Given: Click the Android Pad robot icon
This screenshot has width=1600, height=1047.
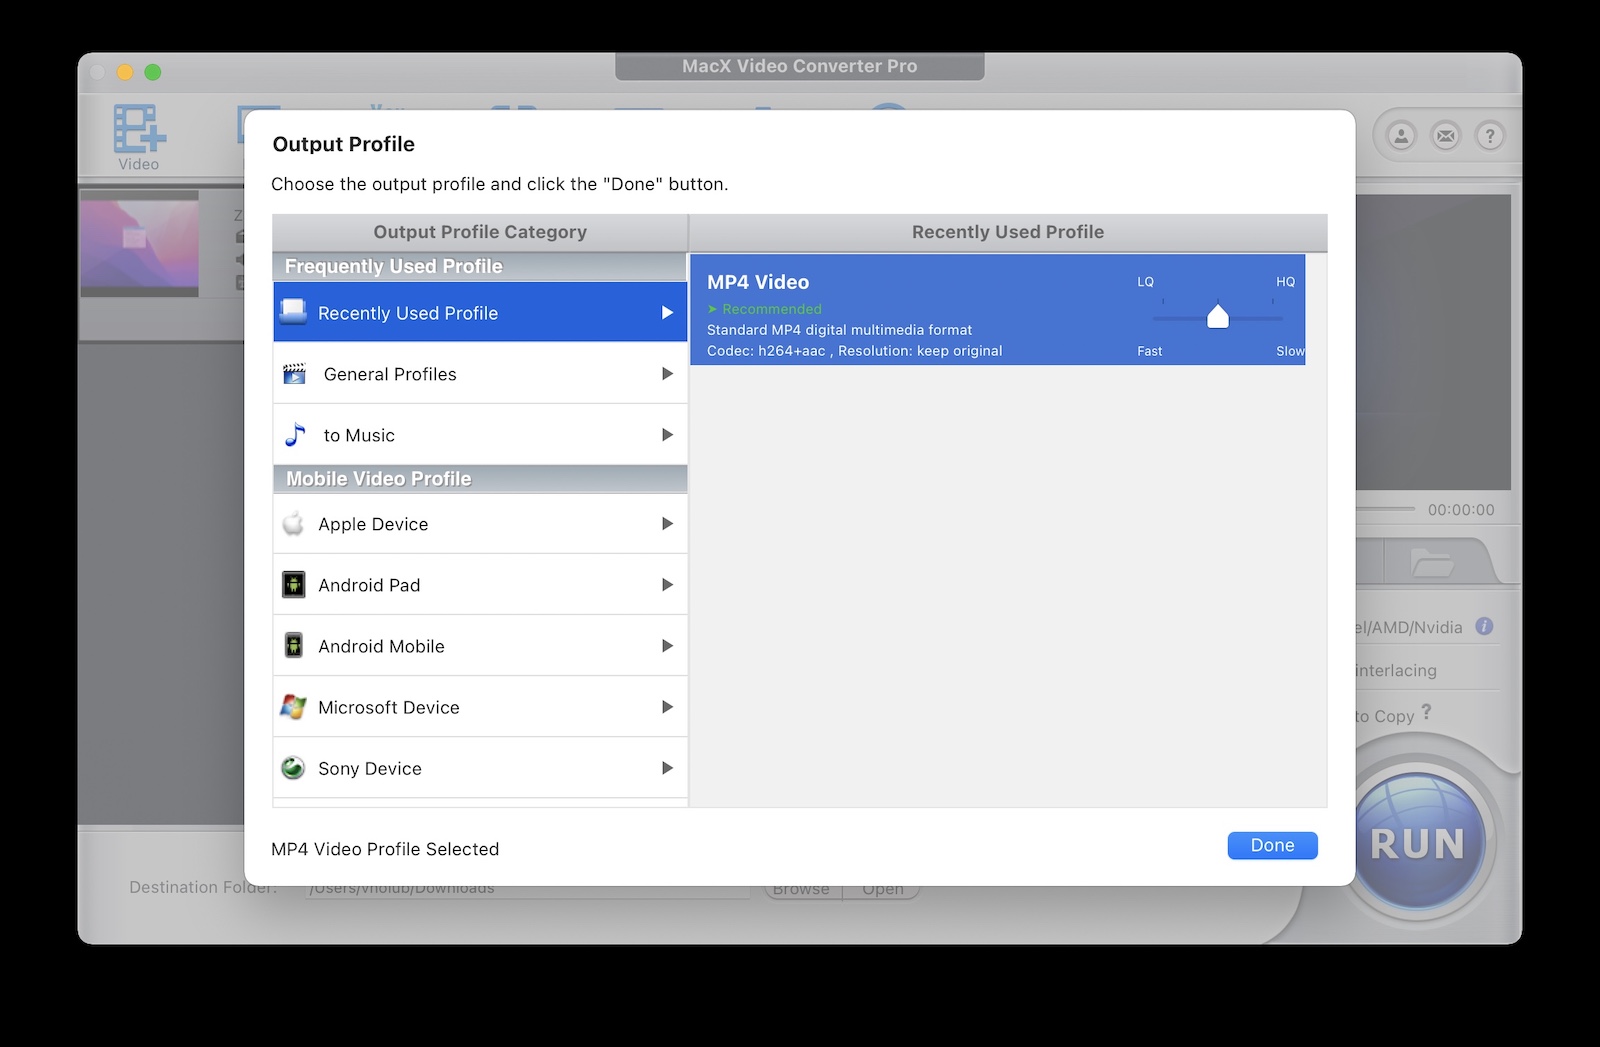Looking at the screenshot, I should pyautogui.click(x=293, y=585).
